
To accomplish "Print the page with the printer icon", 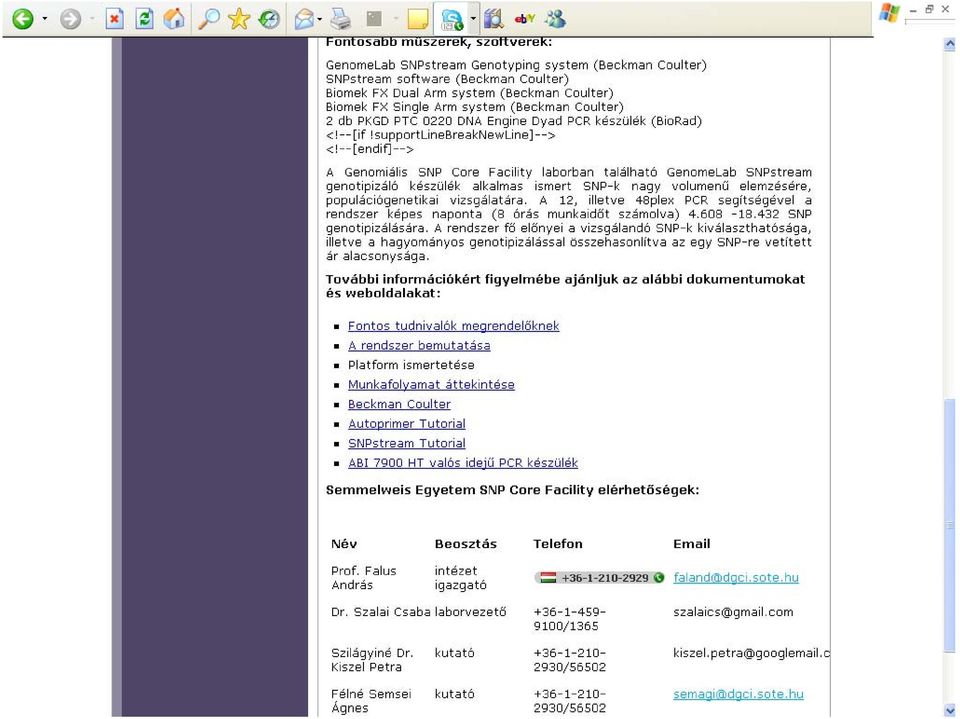I will [x=340, y=19].
